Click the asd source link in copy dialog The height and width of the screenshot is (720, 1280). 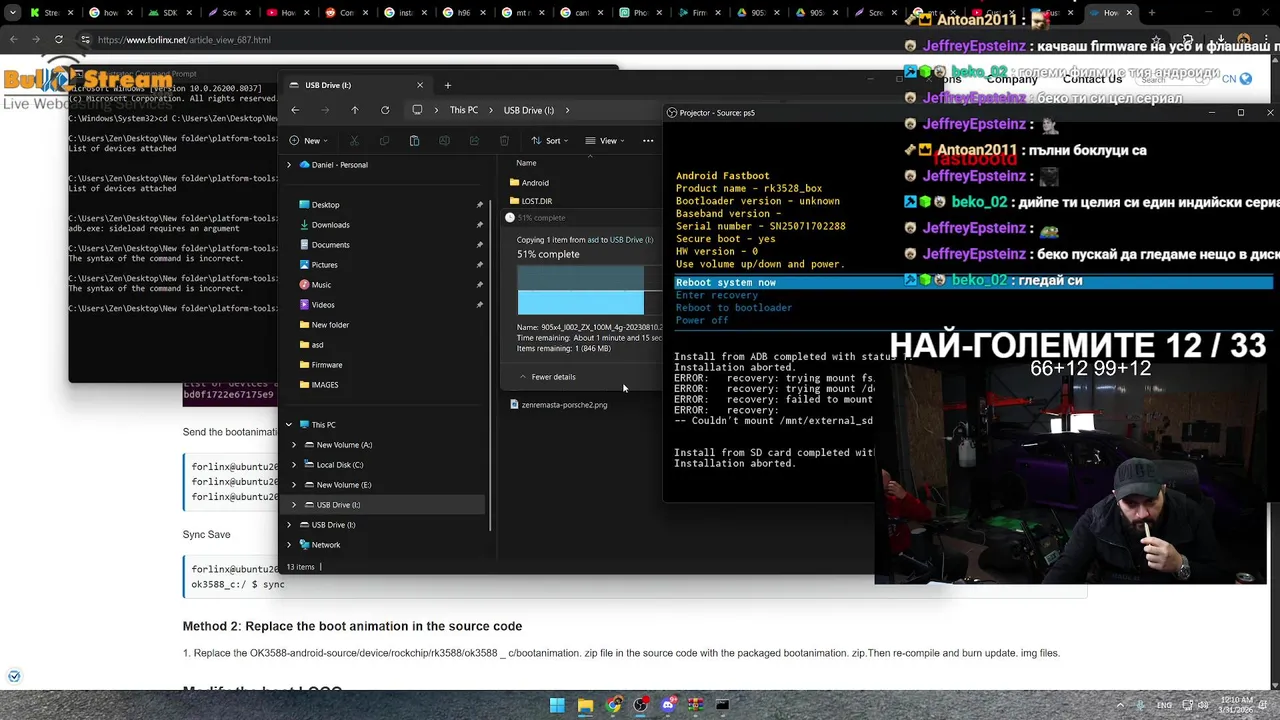[x=592, y=240]
